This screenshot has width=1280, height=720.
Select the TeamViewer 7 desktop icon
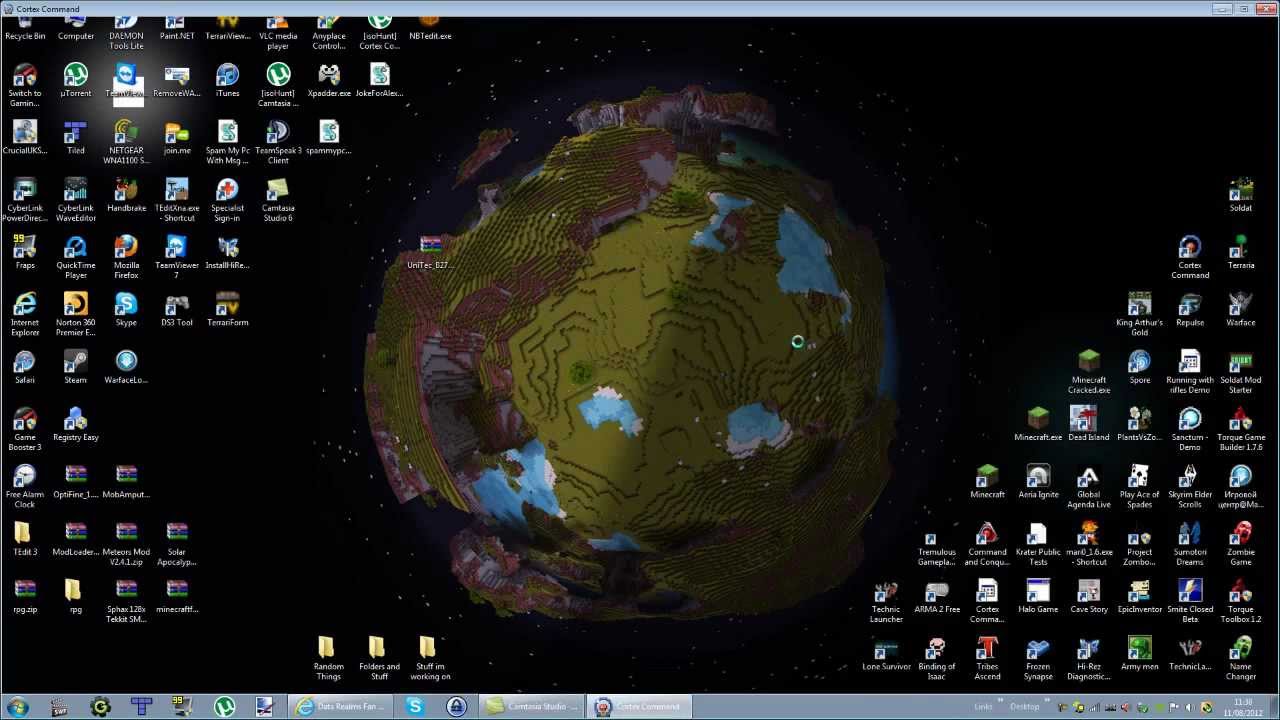tap(177, 257)
